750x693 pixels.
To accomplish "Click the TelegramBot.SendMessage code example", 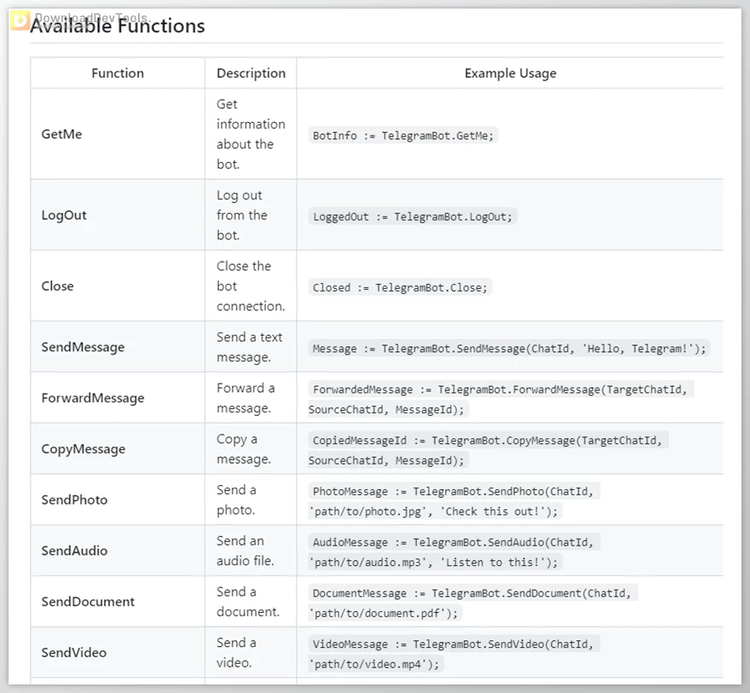I will (509, 349).
